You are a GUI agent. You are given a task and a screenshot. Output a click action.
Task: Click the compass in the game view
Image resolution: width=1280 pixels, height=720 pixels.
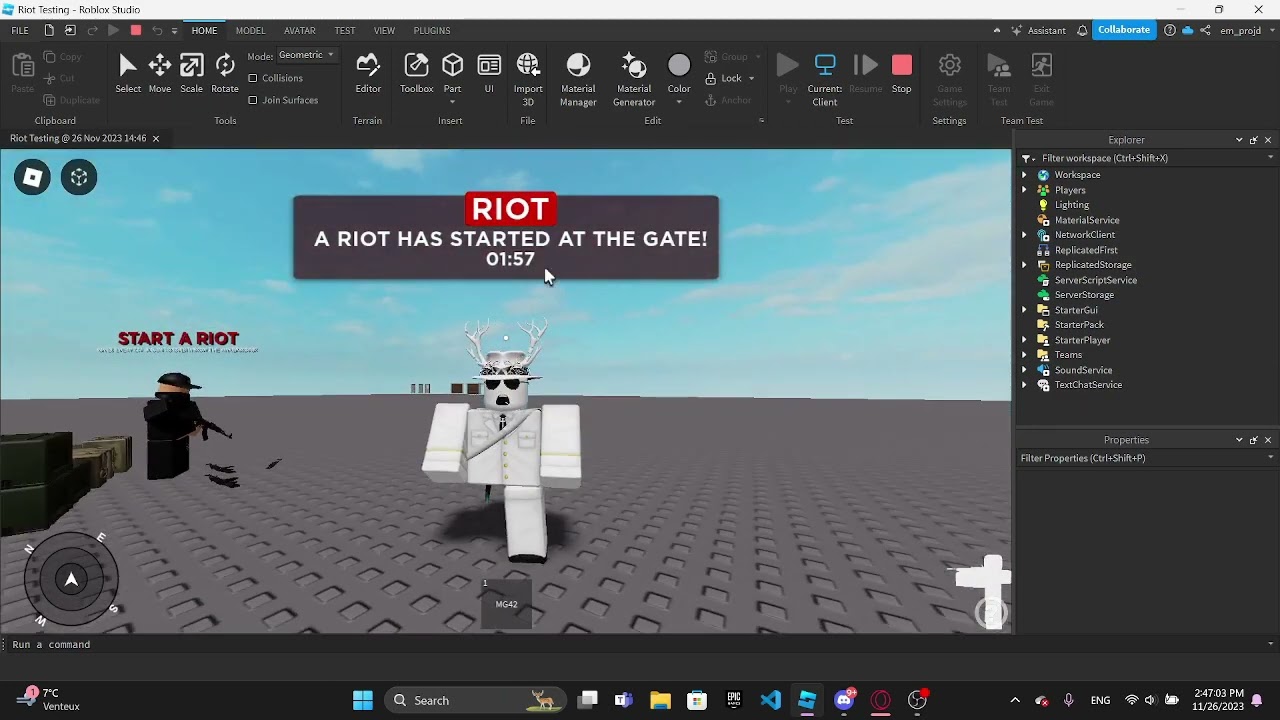pyautogui.click(x=71, y=578)
